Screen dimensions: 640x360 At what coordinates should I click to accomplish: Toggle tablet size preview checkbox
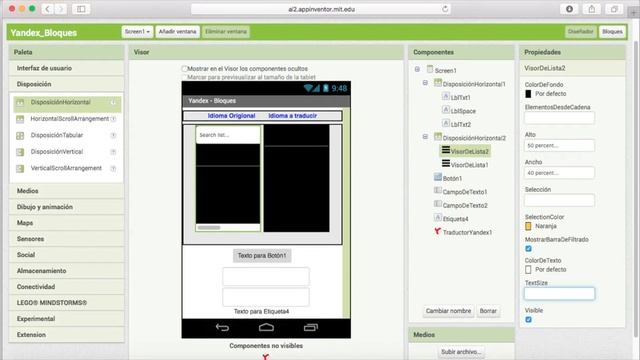point(184,77)
